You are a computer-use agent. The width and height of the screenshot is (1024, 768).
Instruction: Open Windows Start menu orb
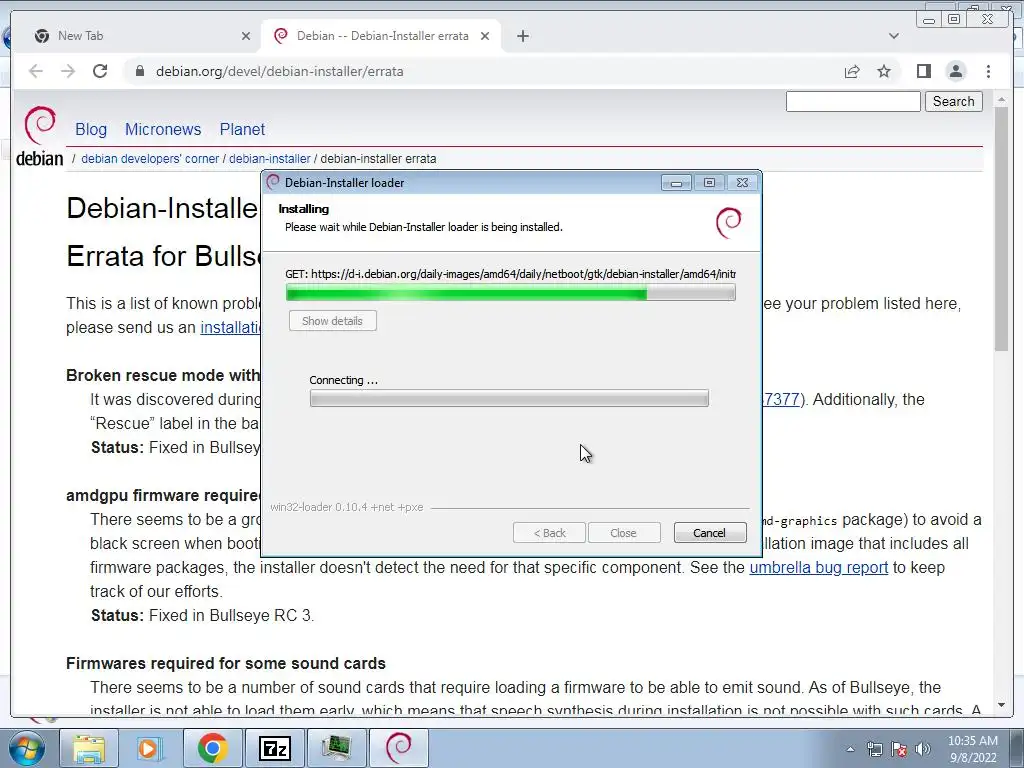coord(26,748)
